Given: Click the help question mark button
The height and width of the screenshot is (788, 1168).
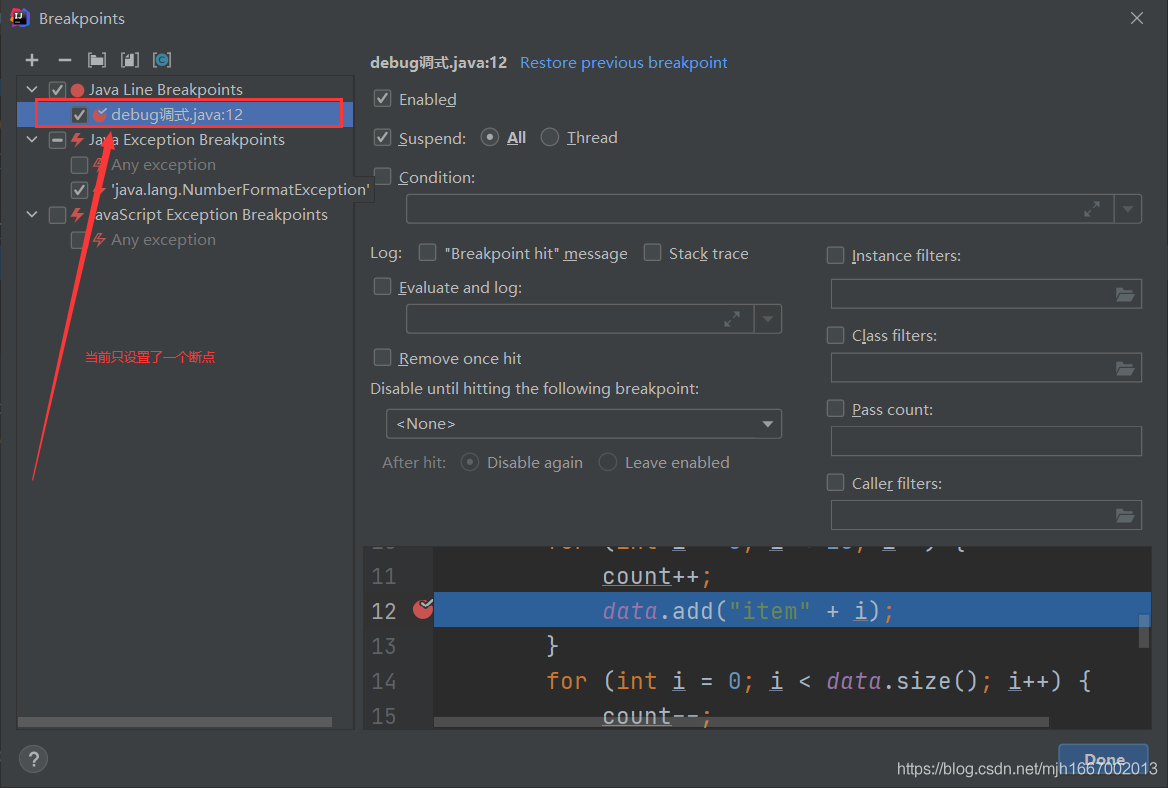Looking at the screenshot, I should point(33,759).
